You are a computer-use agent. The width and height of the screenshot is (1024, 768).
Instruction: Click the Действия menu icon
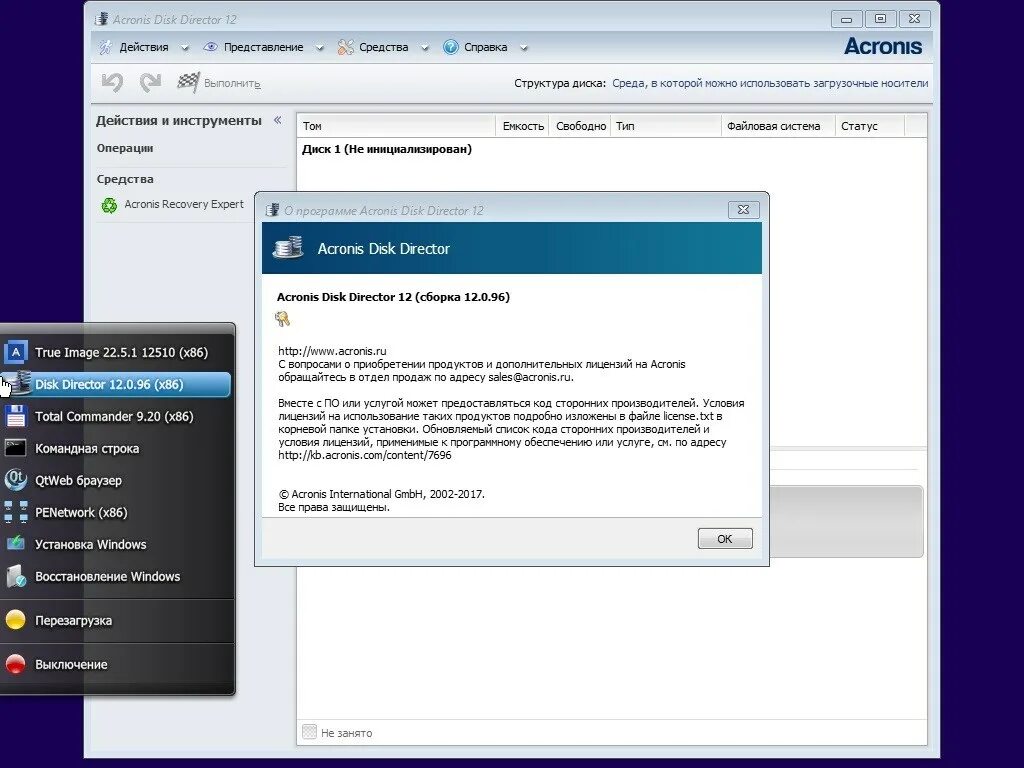point(105,47)
